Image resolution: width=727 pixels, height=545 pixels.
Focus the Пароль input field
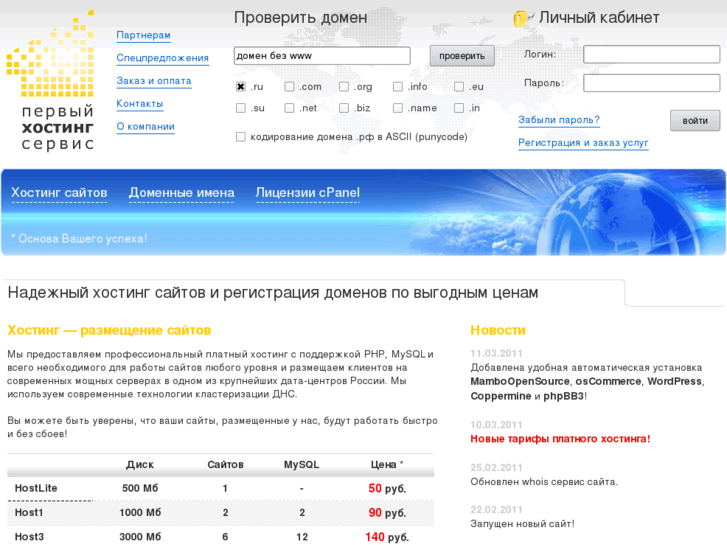pyautogui.click(x=651, y=83)
